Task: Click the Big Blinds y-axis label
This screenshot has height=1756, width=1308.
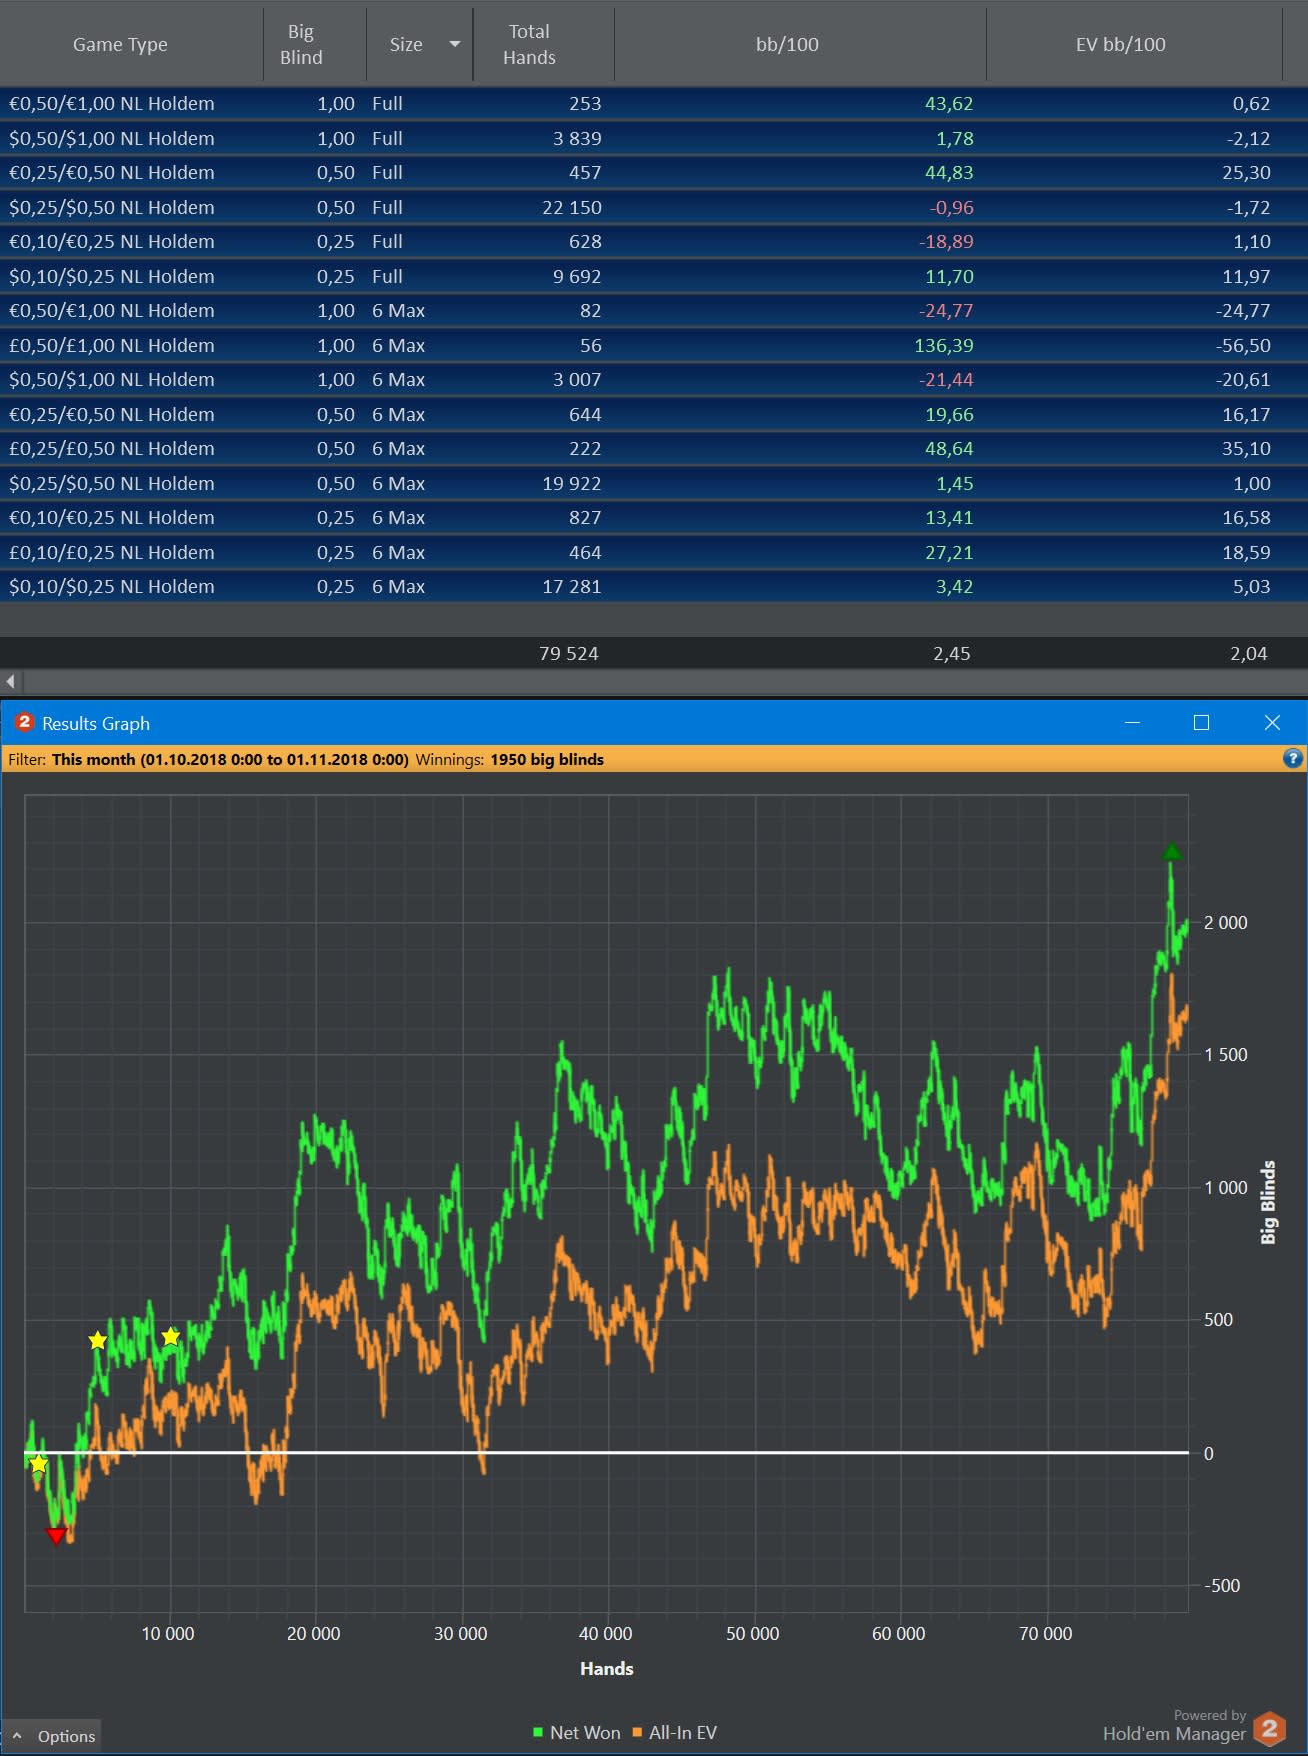Action: tap(1269, 1202)
